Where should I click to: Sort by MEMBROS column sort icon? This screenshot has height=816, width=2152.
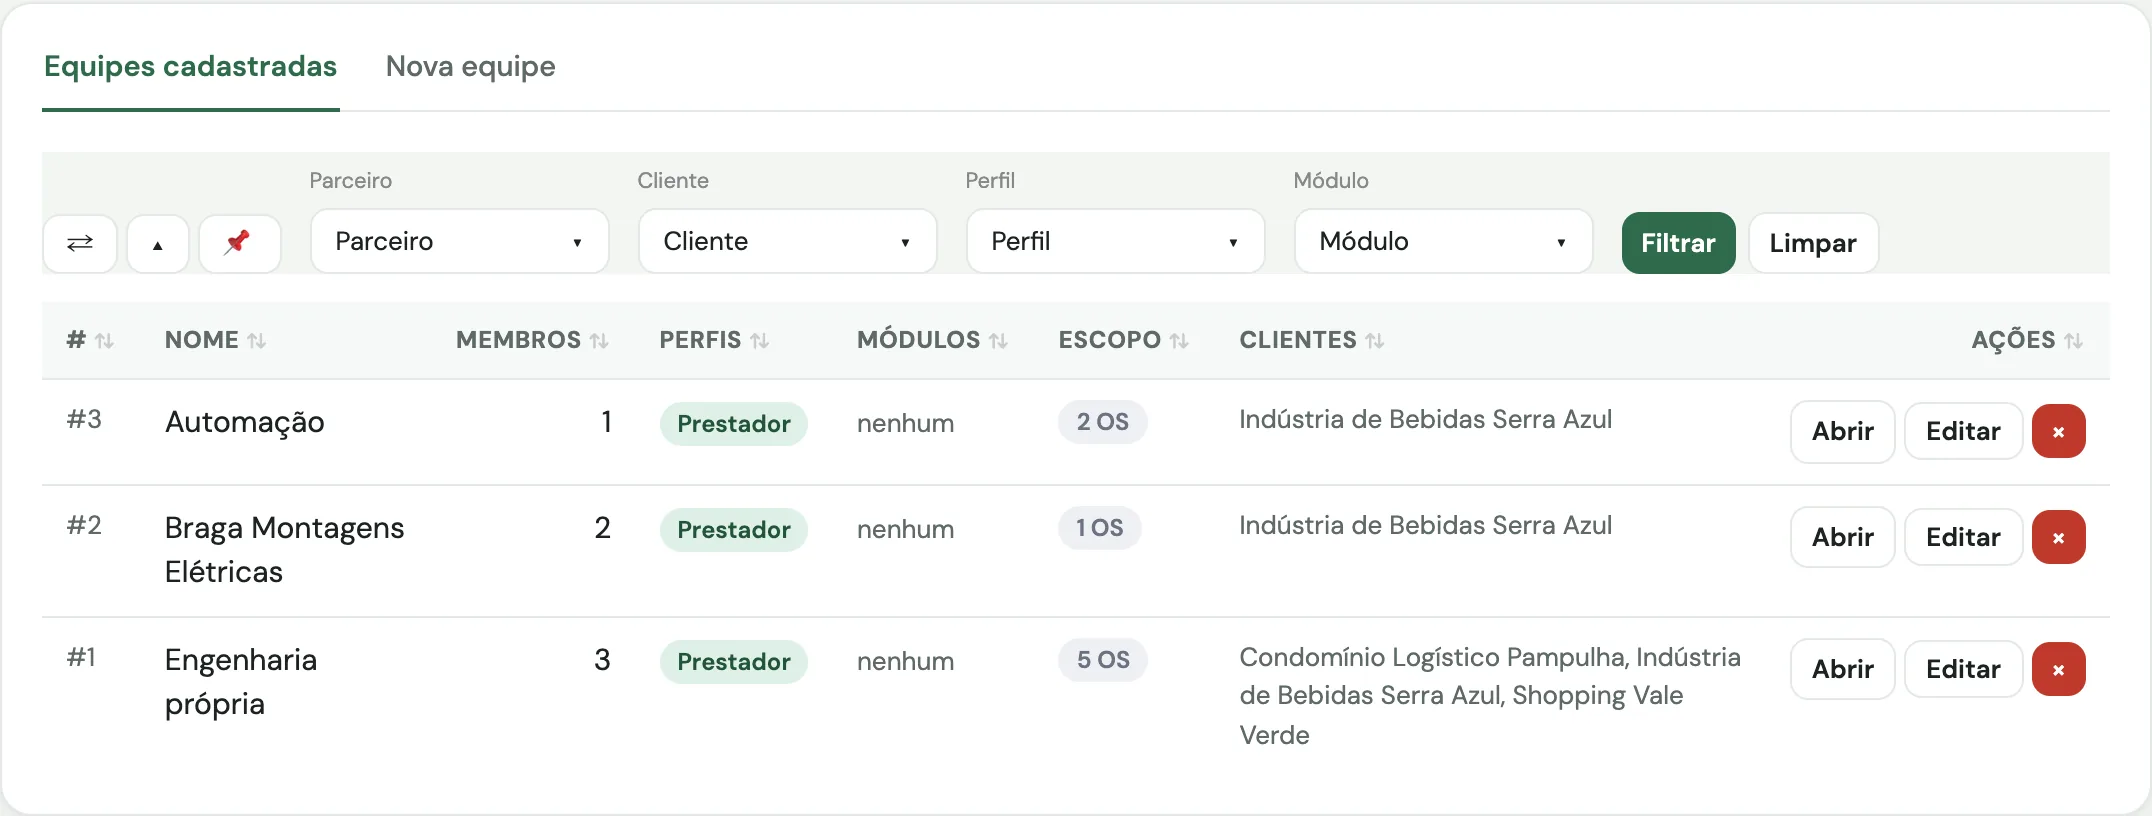click(599, 341)
